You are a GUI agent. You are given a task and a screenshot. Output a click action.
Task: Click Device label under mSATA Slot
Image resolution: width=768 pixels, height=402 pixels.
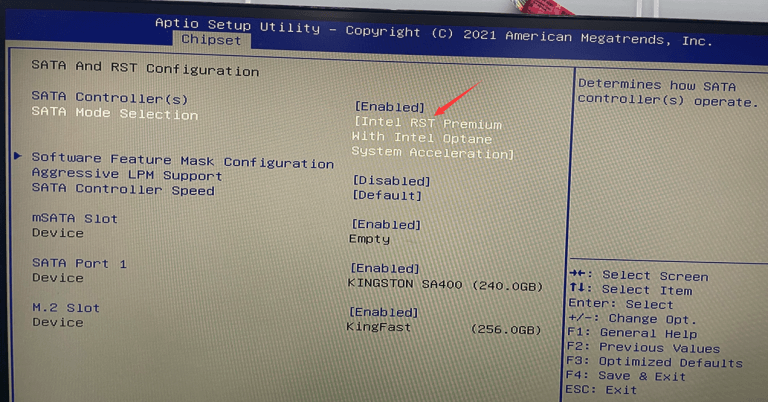[x=58, y=233]
